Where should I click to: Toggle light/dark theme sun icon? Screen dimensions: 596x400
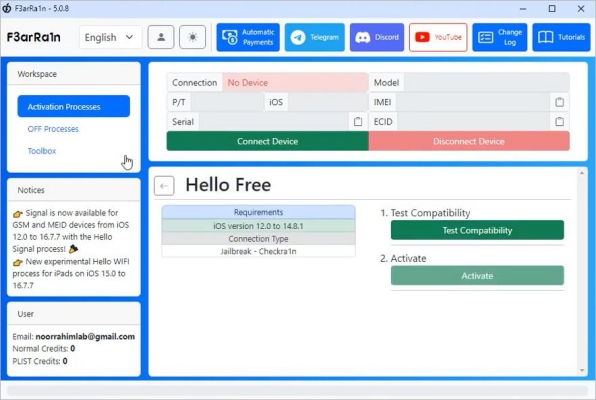click(192, 37)
